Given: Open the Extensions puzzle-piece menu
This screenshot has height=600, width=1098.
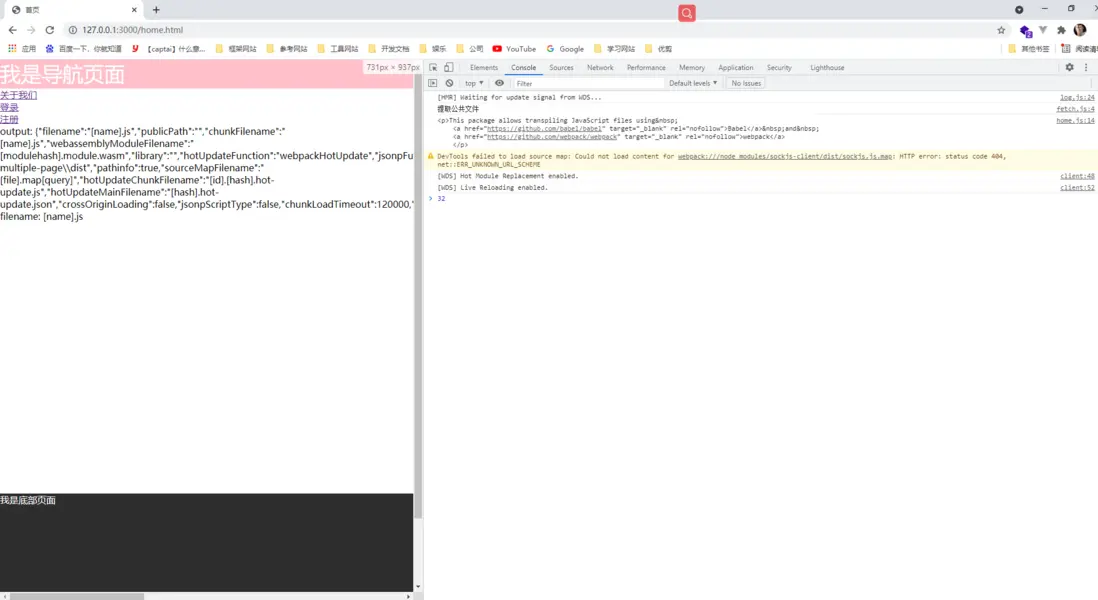Looking at the screenshot, I should point(1062,30).
